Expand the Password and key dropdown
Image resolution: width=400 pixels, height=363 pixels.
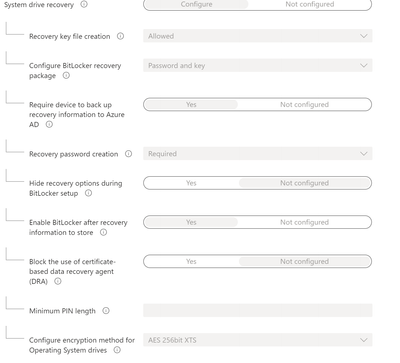258,65
